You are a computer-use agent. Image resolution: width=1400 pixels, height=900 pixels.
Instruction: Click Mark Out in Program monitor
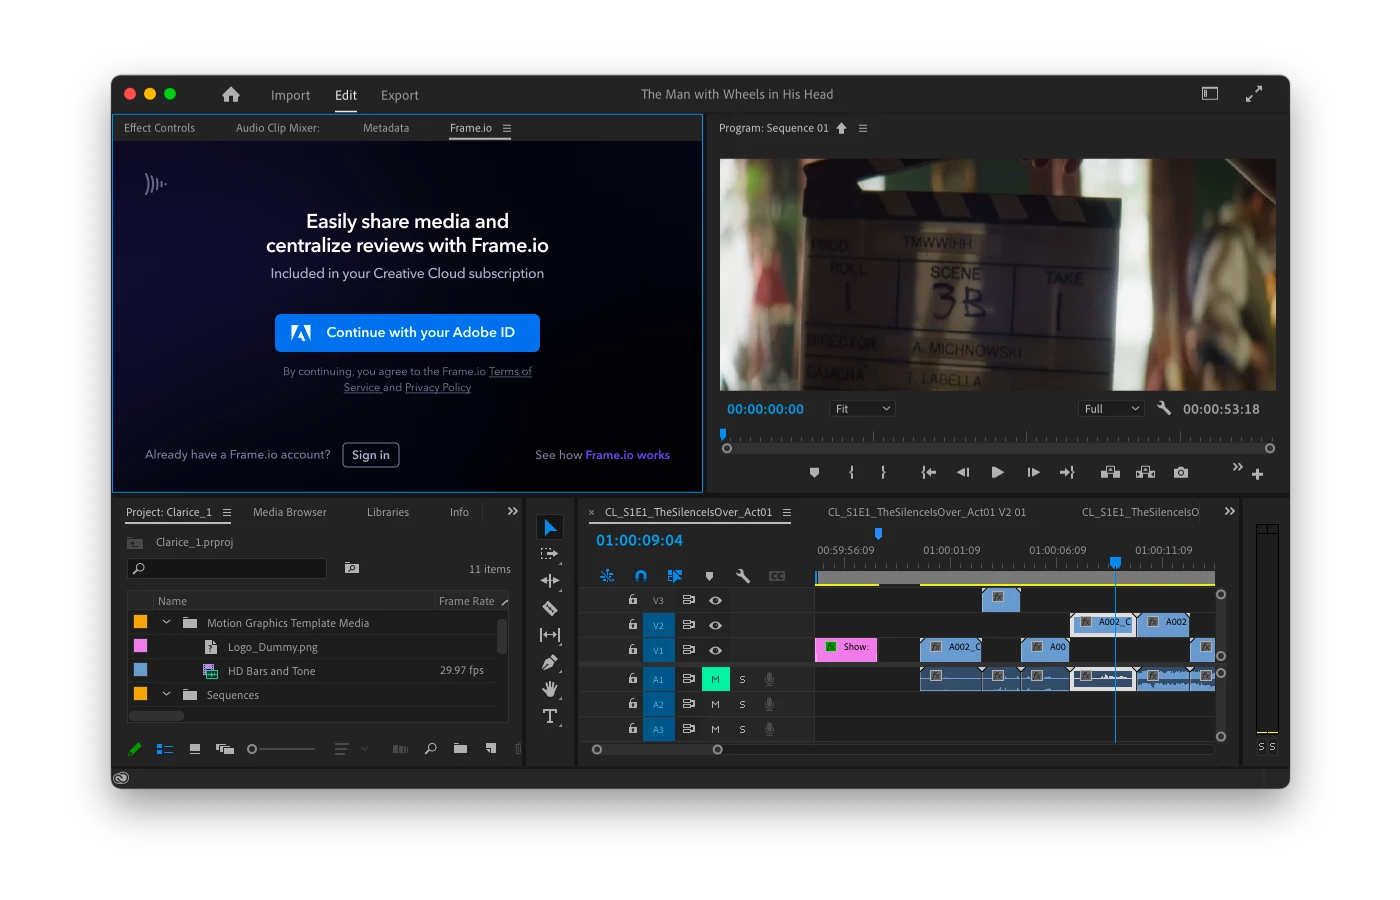pos(883,472)
